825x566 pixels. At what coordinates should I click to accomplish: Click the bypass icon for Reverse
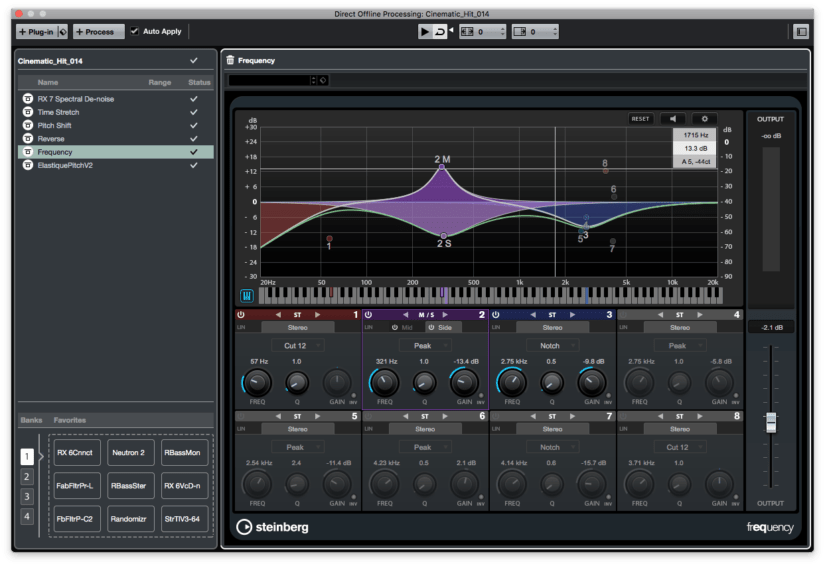pyautogui.click(x=28, y=138)
